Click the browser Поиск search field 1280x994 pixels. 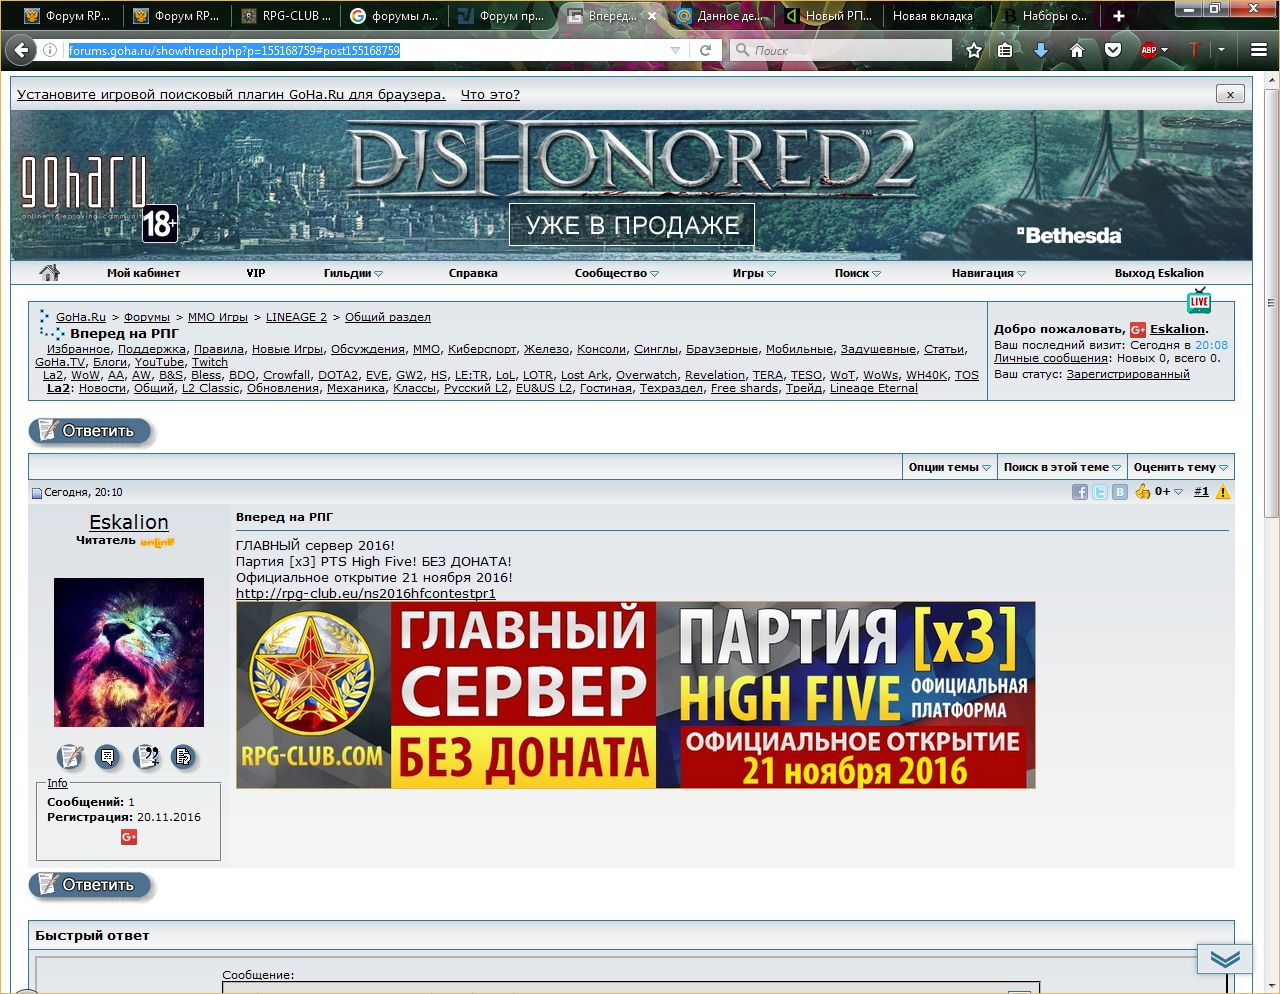[x=841, y=50]
